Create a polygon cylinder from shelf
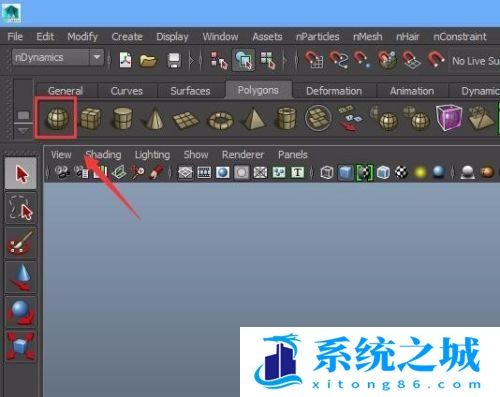The height and width of the screenshot is (397, 500). tap(123, 118)
